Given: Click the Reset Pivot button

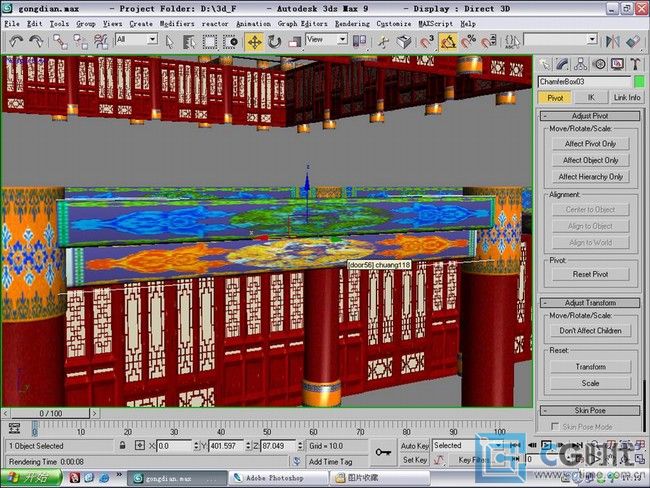Looking at the screenshot, I should click(x=590, y=274).
